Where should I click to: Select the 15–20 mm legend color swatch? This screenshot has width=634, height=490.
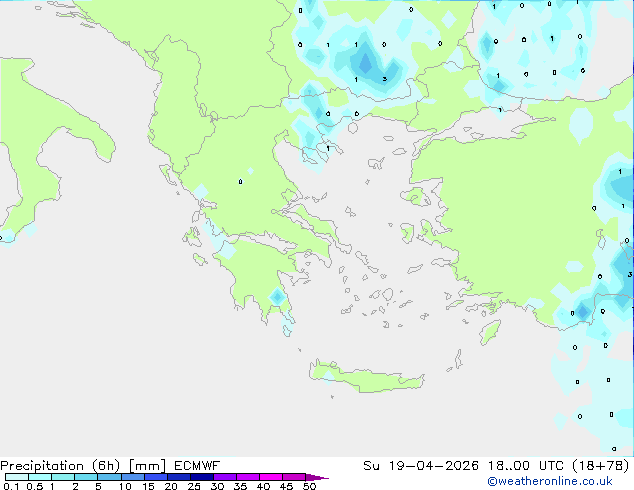pos(156,477)
